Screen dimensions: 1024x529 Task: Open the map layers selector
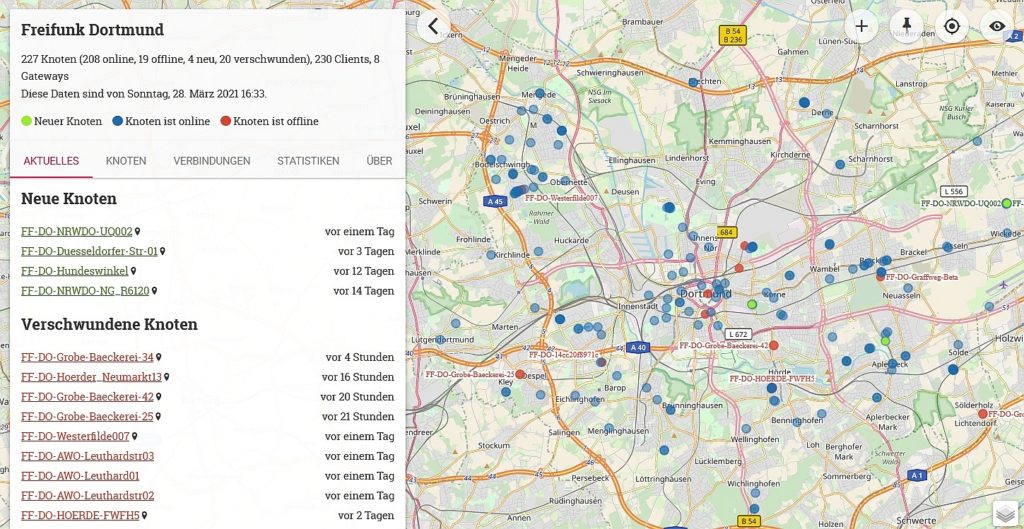pos(1005,512)
